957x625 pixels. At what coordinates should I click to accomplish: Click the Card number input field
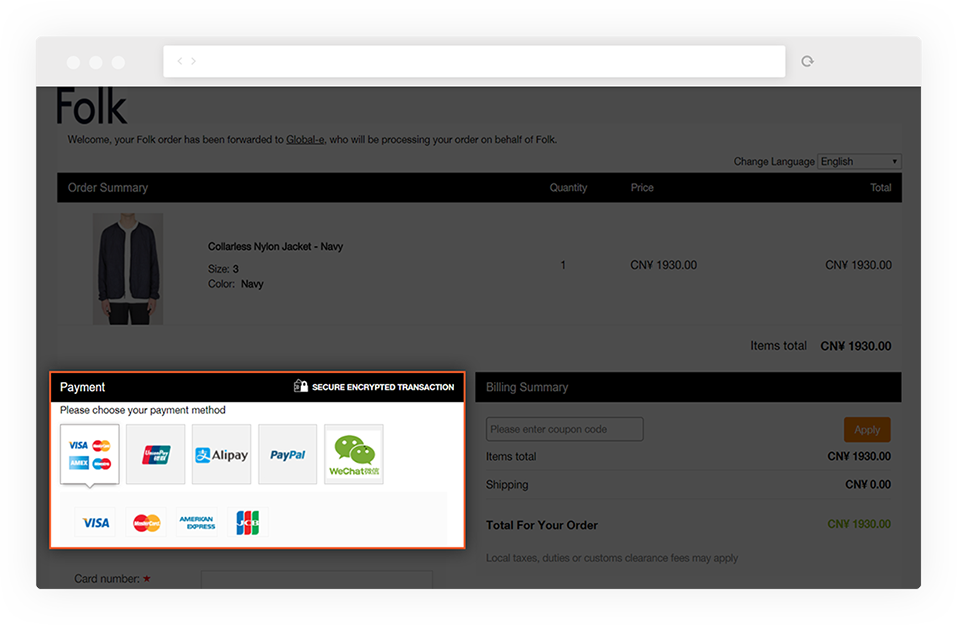[317, 579]
